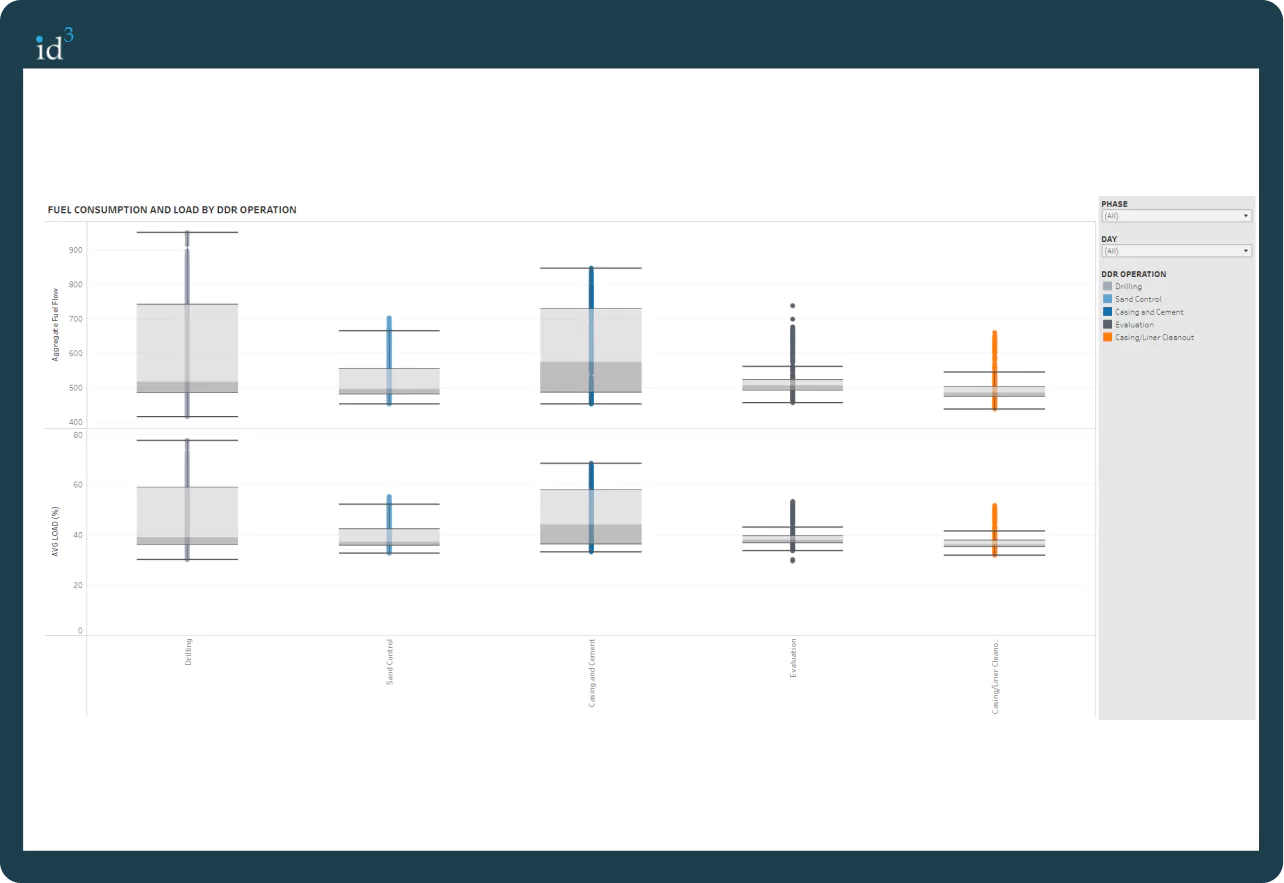This screenshot has width=1284, height=883.
Task: Click the Drilling legend color swatch
Action: coord(1107,287)
